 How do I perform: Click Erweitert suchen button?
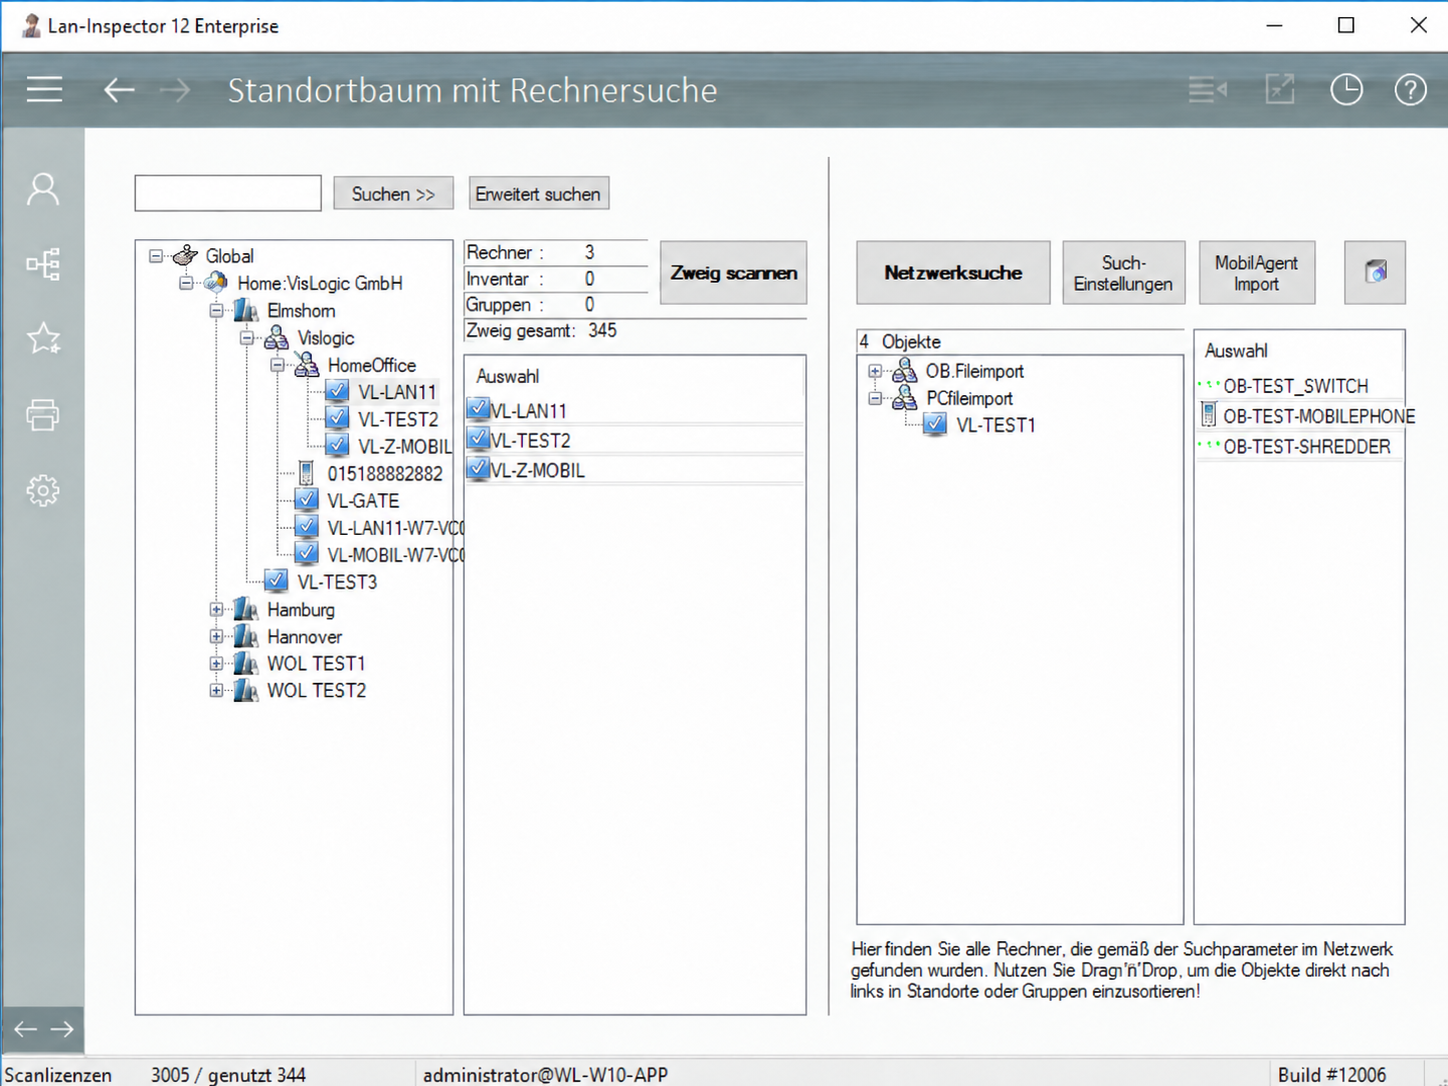point(538,194)
